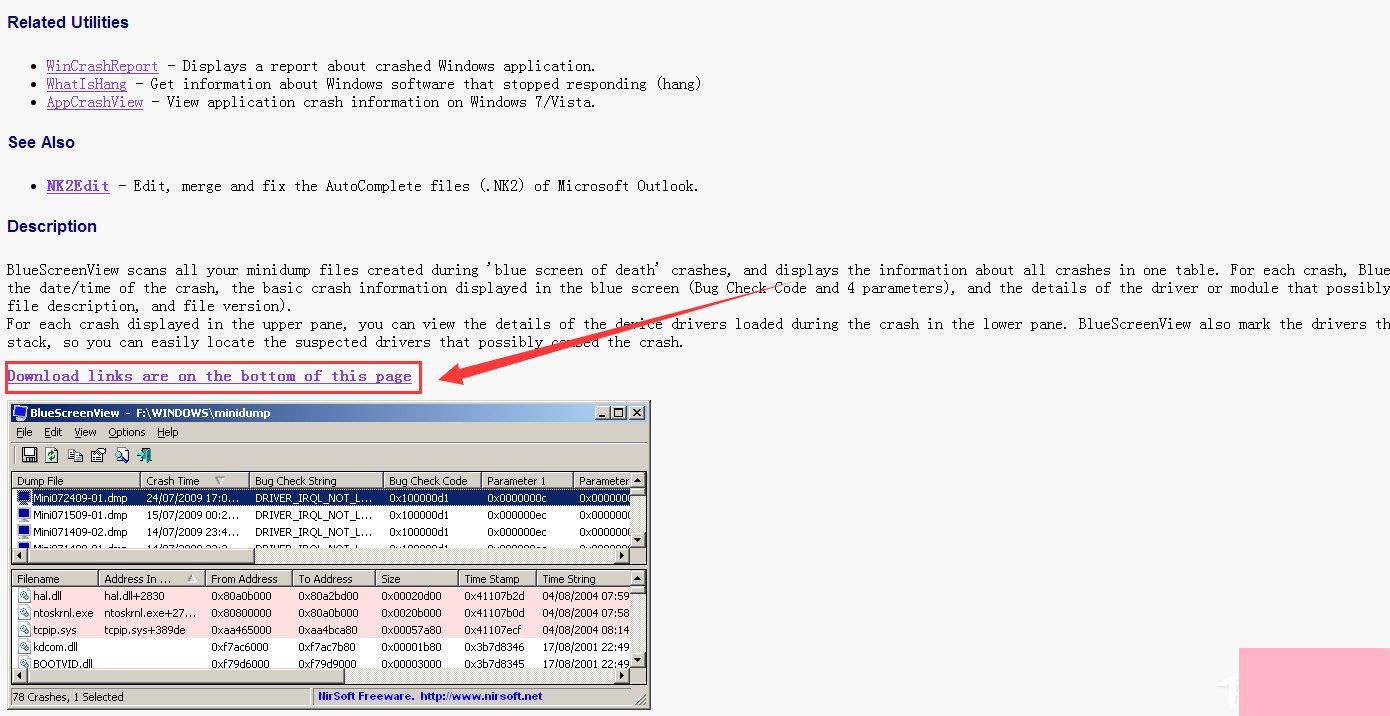Open the WinCrashReport link
This screenshot has height=716, width=1390.
(x=102, y=66)
